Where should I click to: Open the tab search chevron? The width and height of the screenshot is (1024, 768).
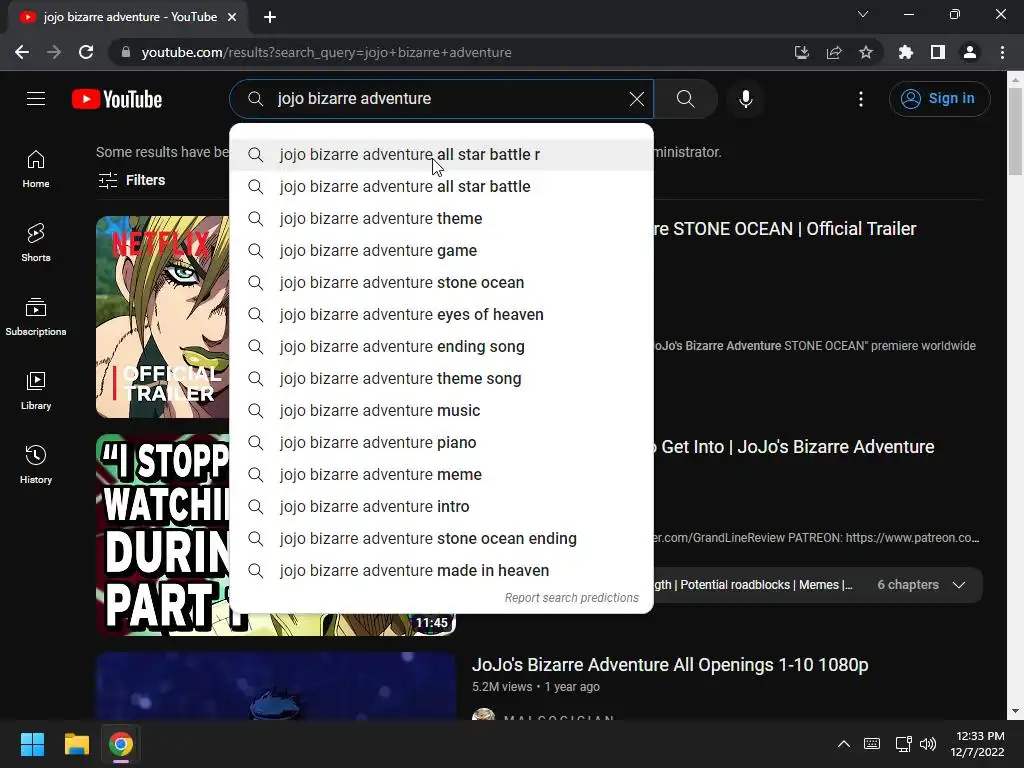(863, 14)
